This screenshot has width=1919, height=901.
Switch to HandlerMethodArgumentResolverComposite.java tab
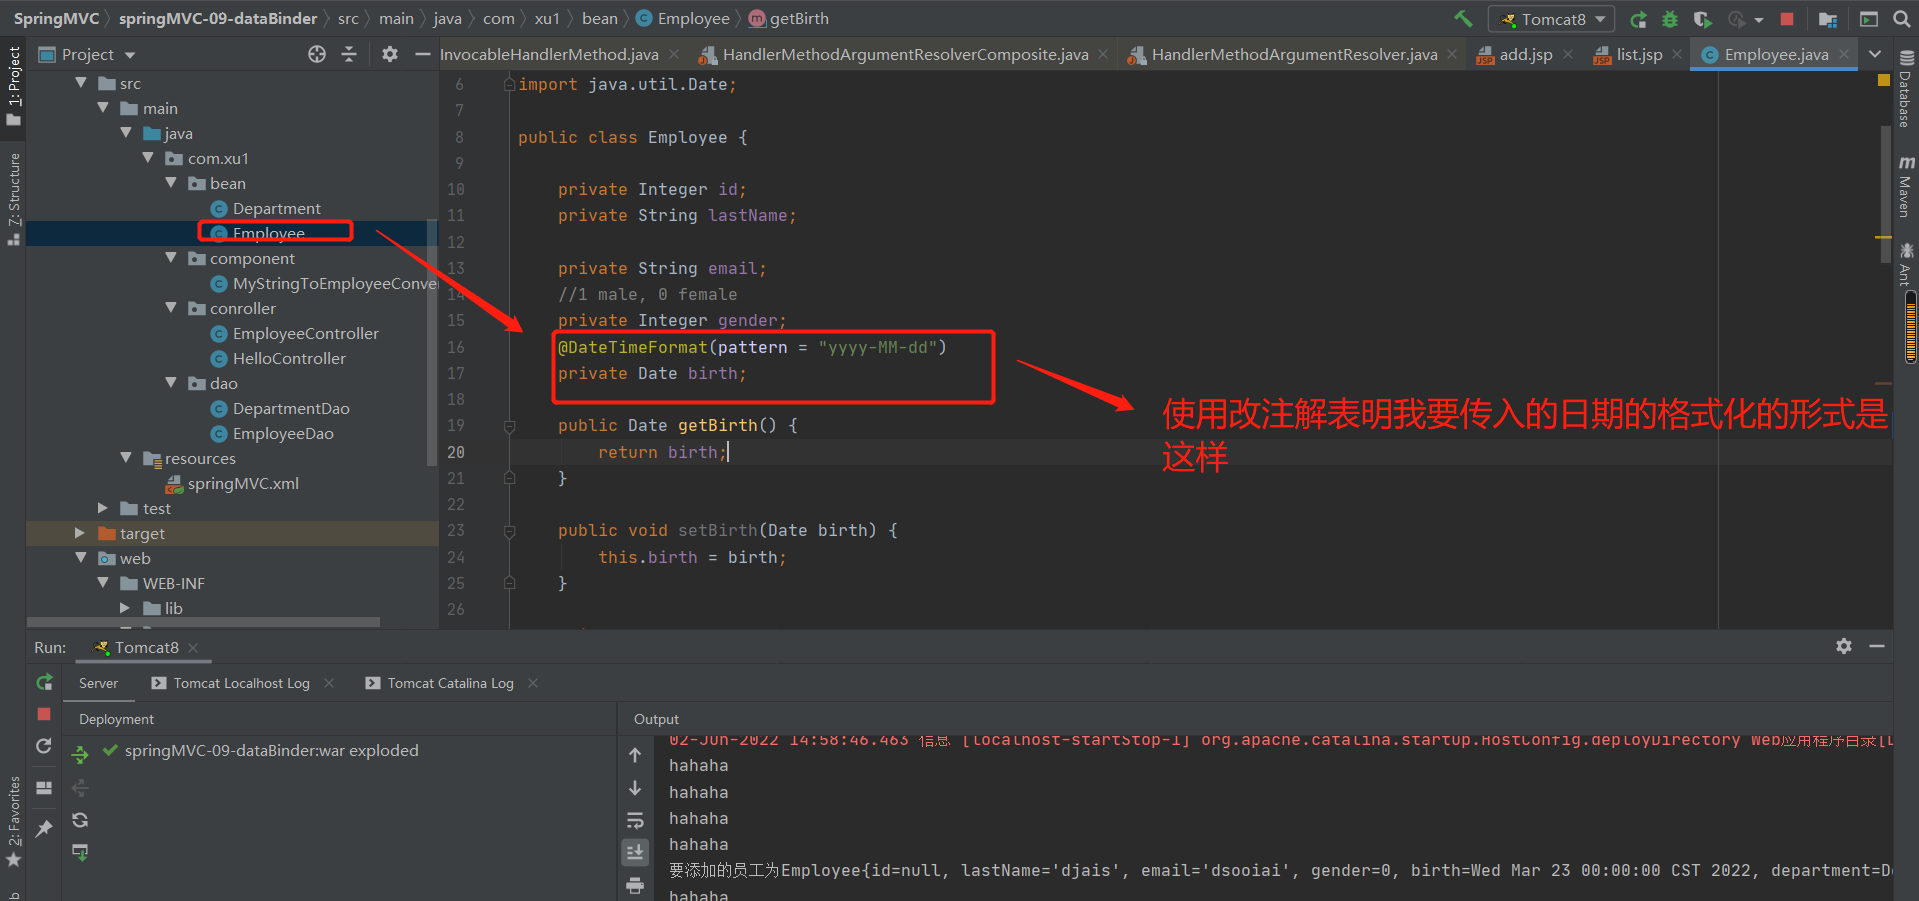[905, 54]
